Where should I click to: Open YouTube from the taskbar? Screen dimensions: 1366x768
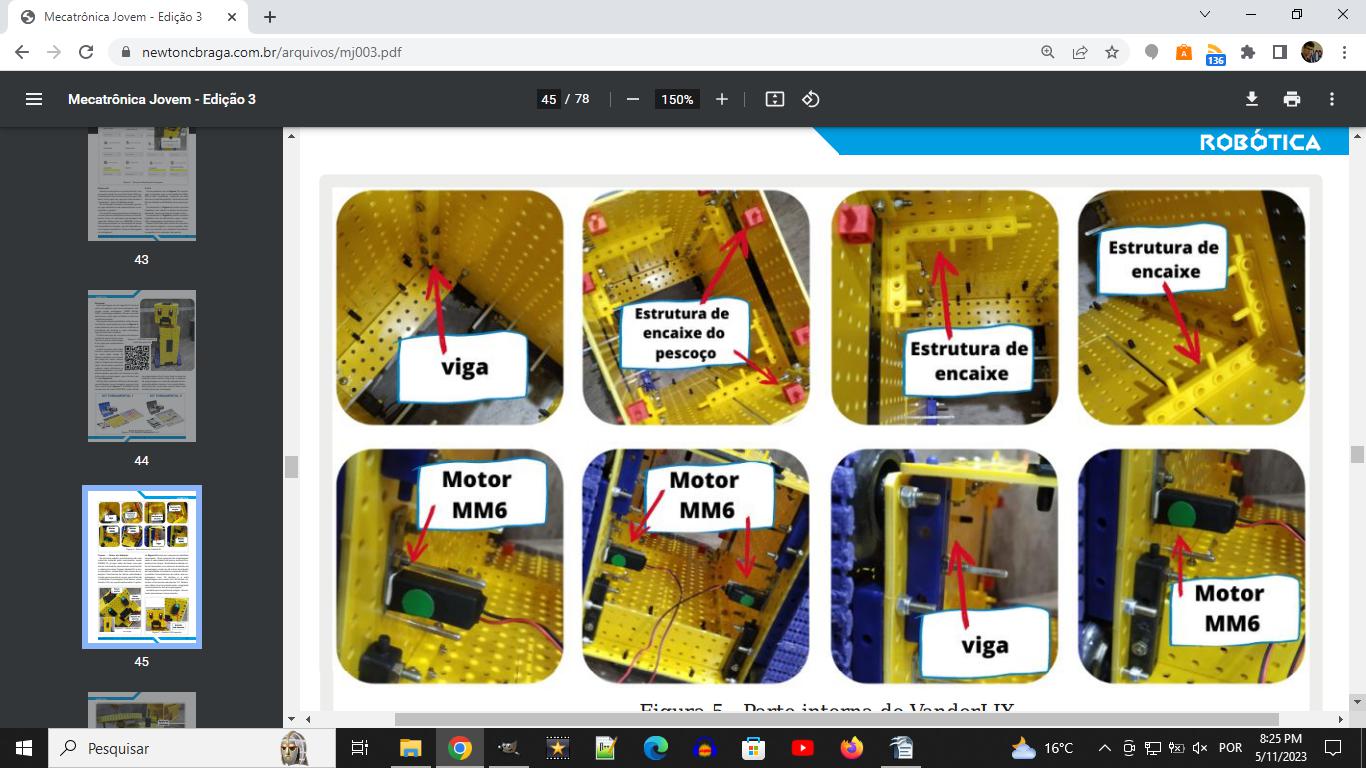tap(802, 748)
